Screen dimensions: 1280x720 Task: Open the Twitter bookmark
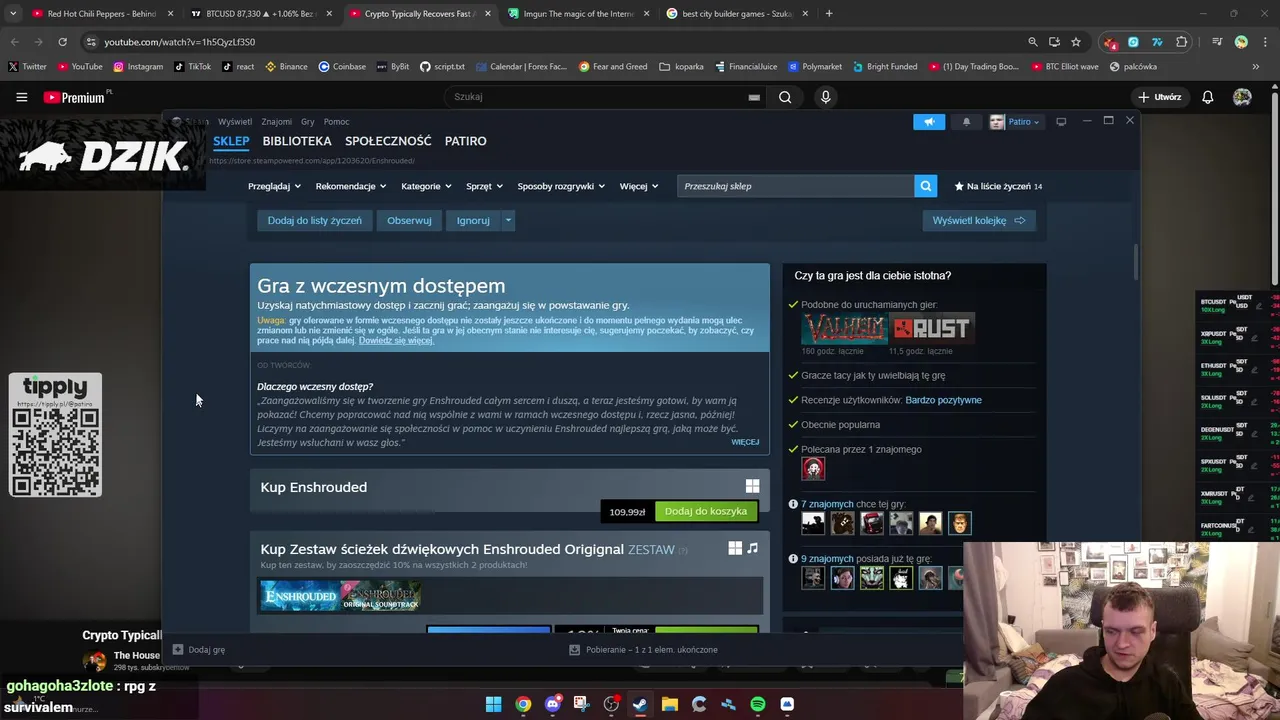pyautogui.click(x=27, y=67)
